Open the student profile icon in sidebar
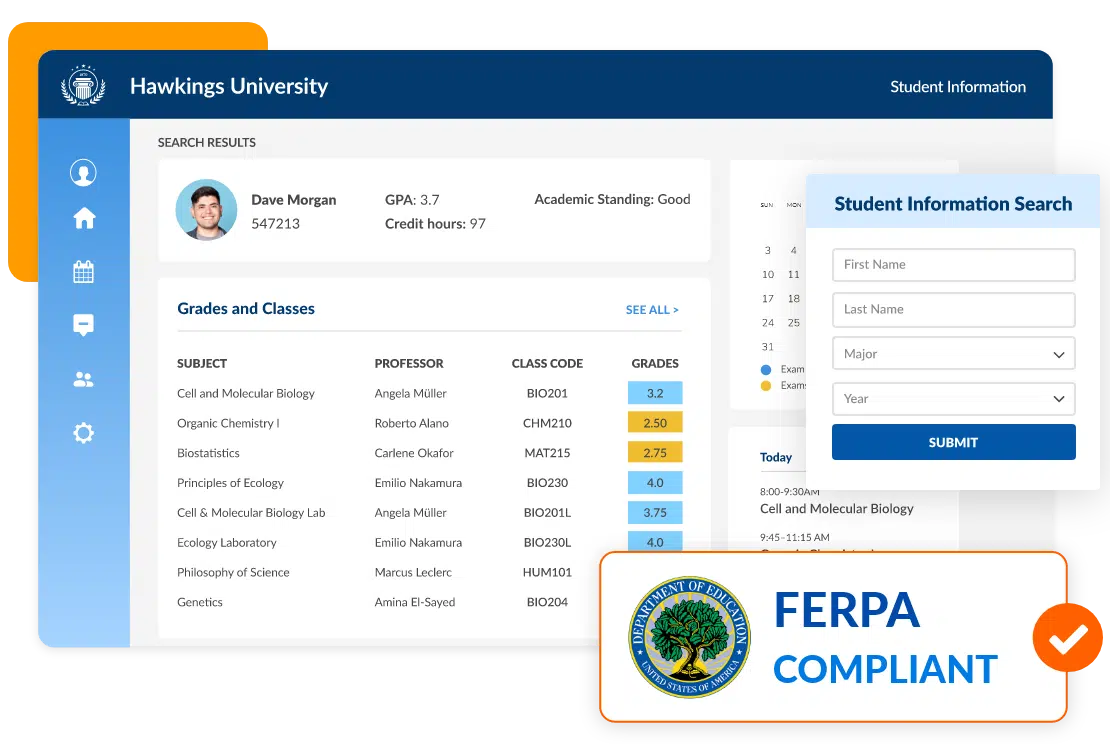This screenshot has width=1110, height=744. tap(83, 172)
